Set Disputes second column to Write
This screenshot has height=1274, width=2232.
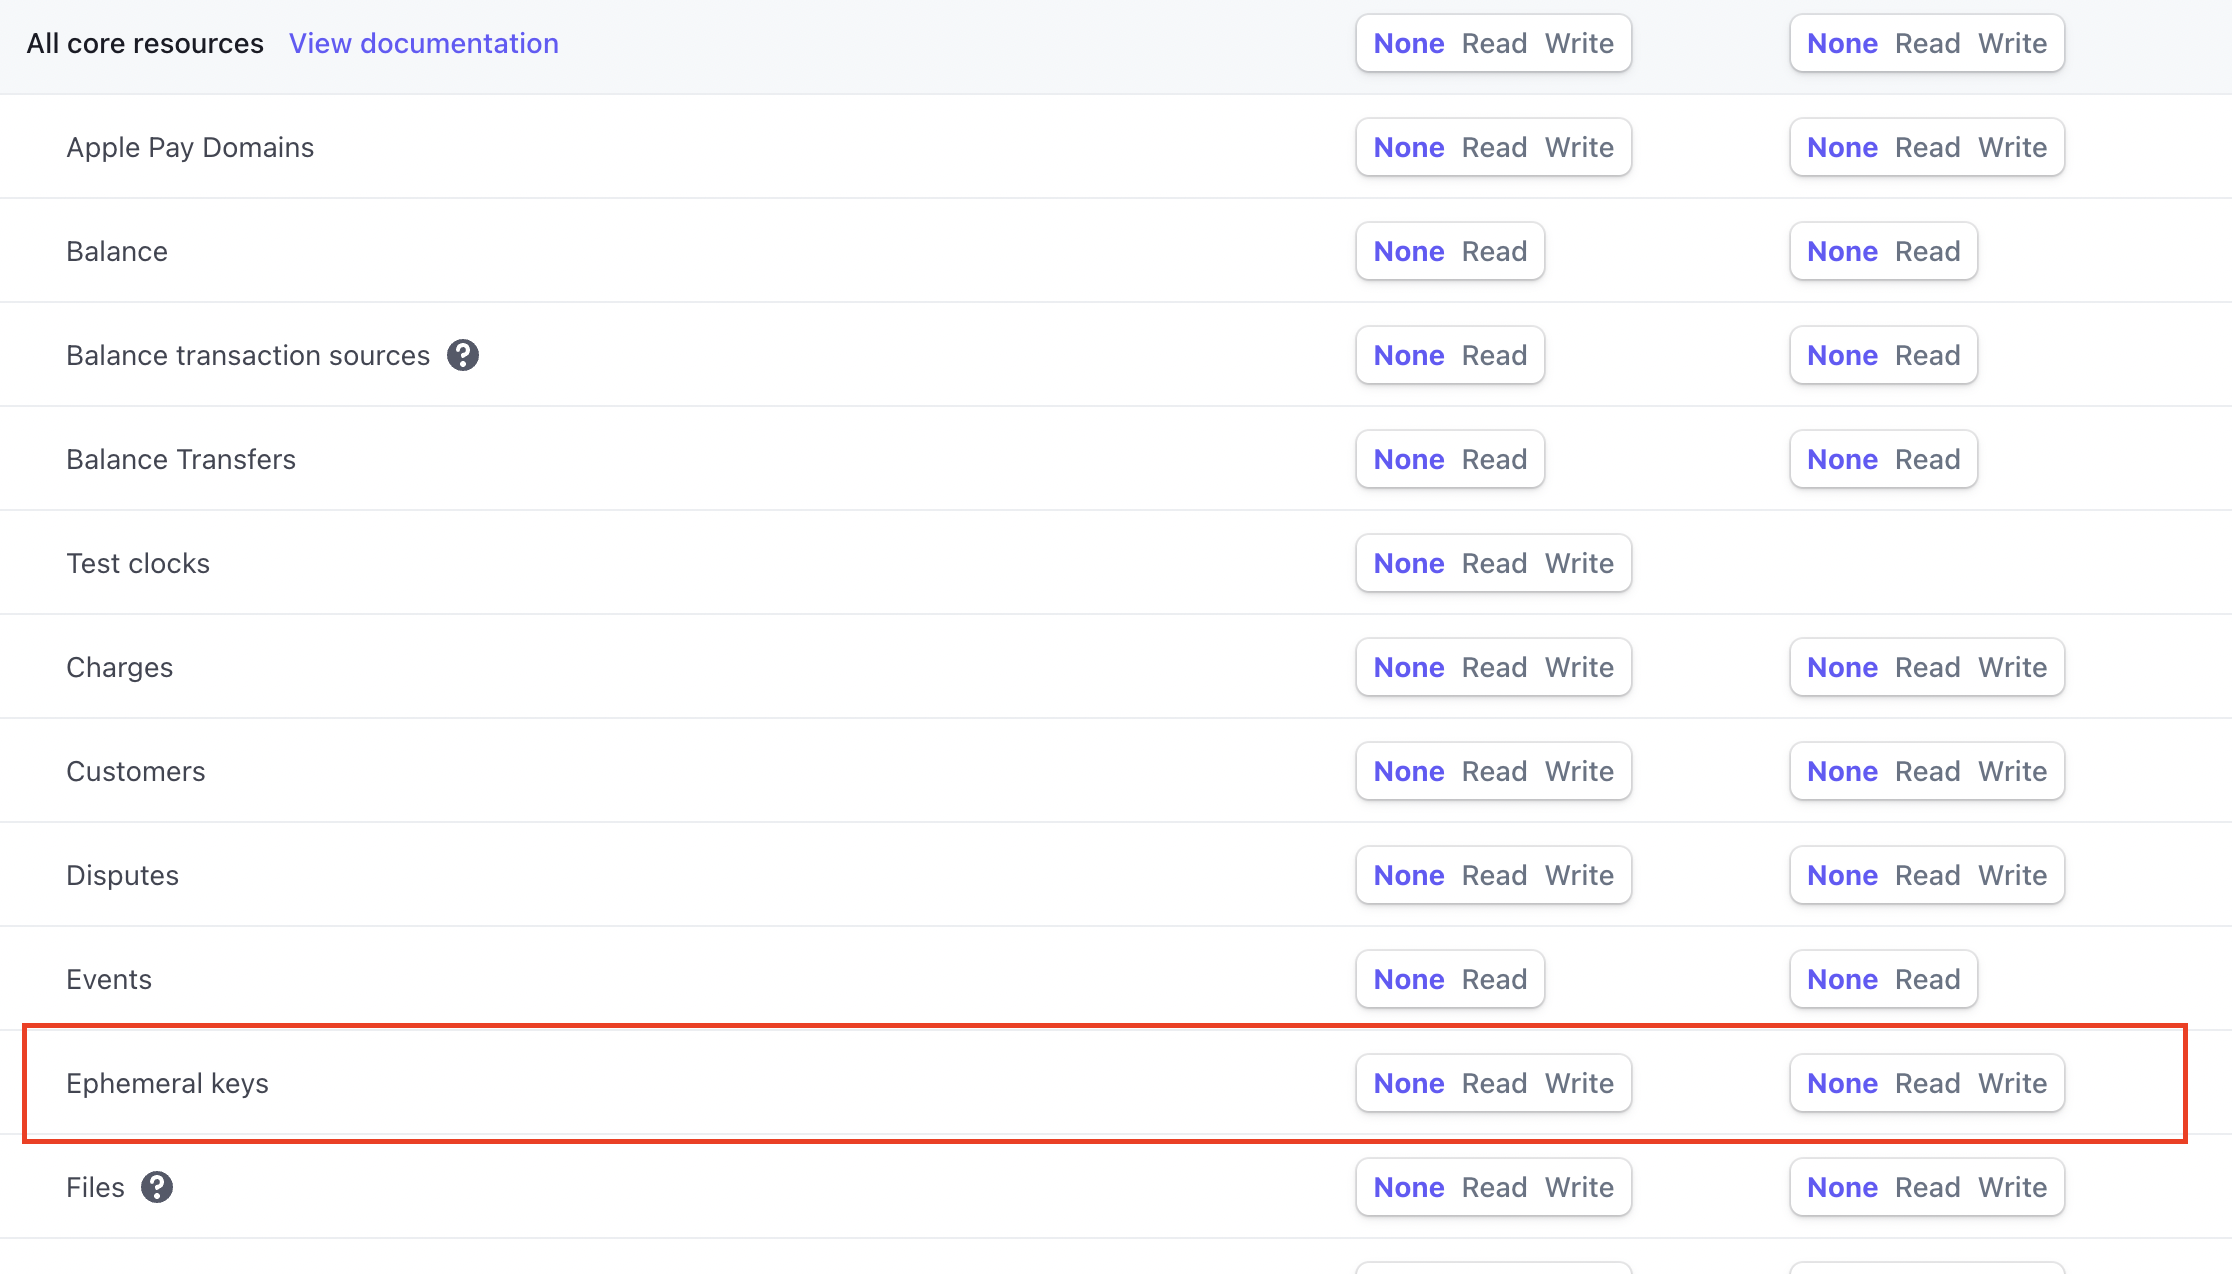click(x=2012, y=875)
